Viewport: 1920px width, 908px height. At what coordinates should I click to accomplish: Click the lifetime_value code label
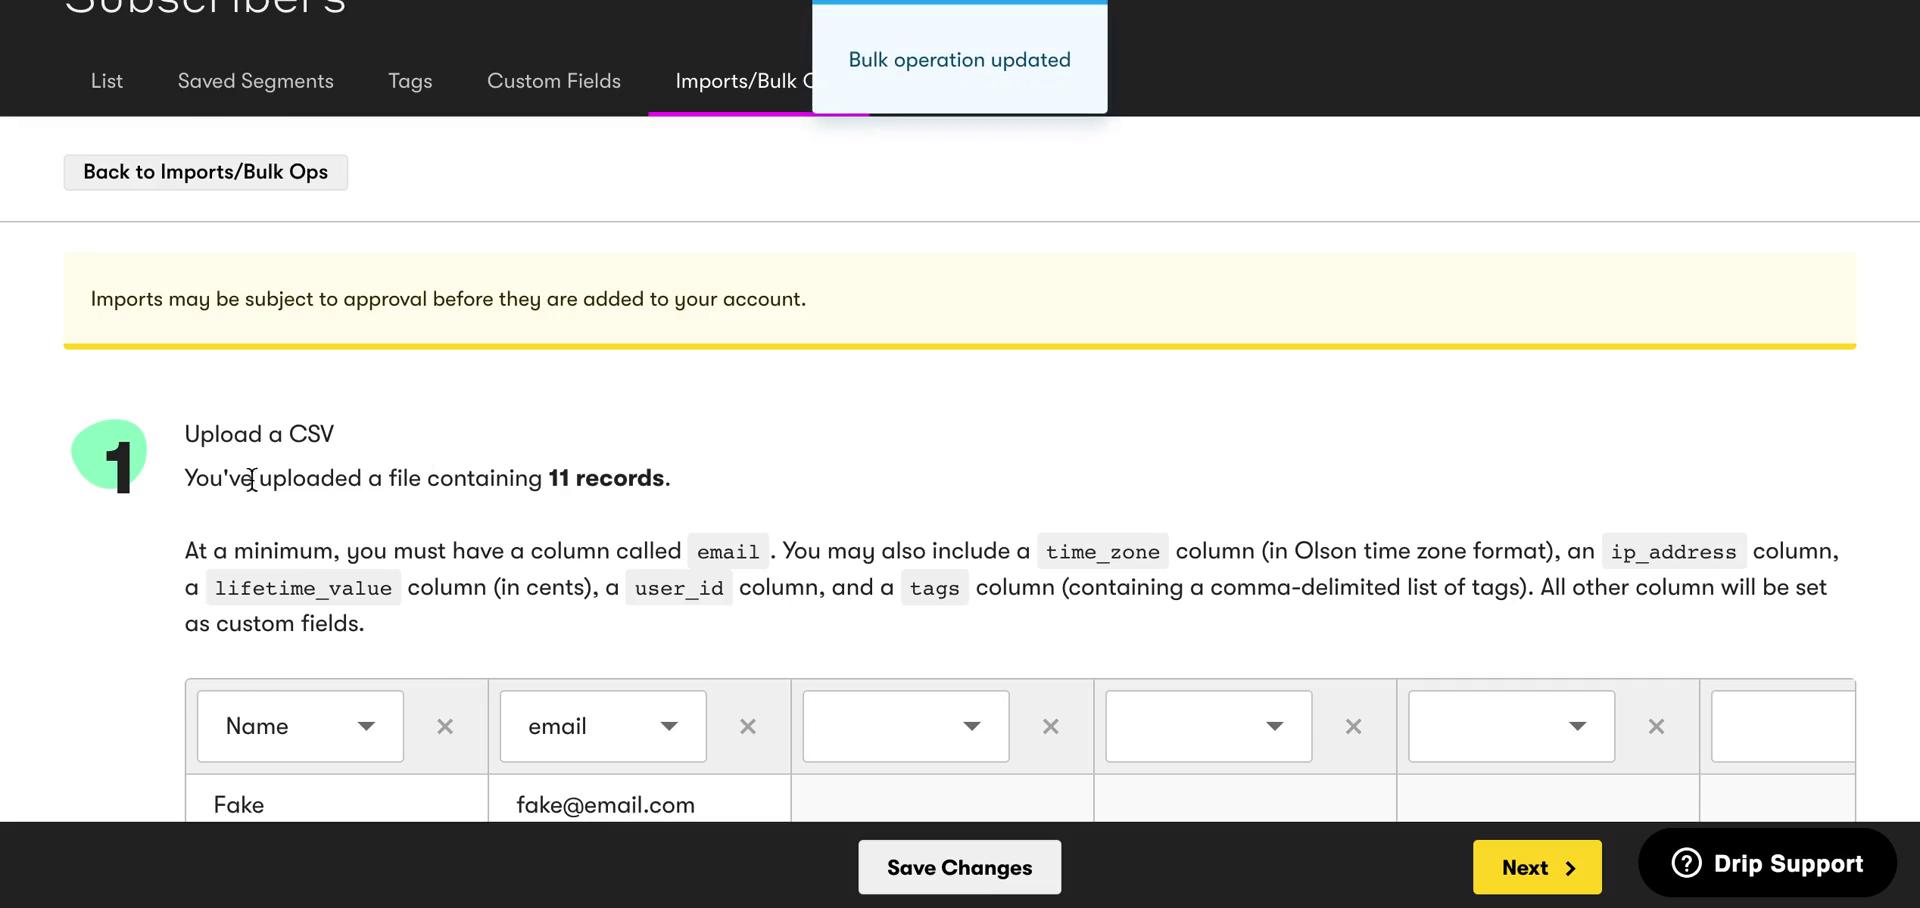click(x=303, y=588)
